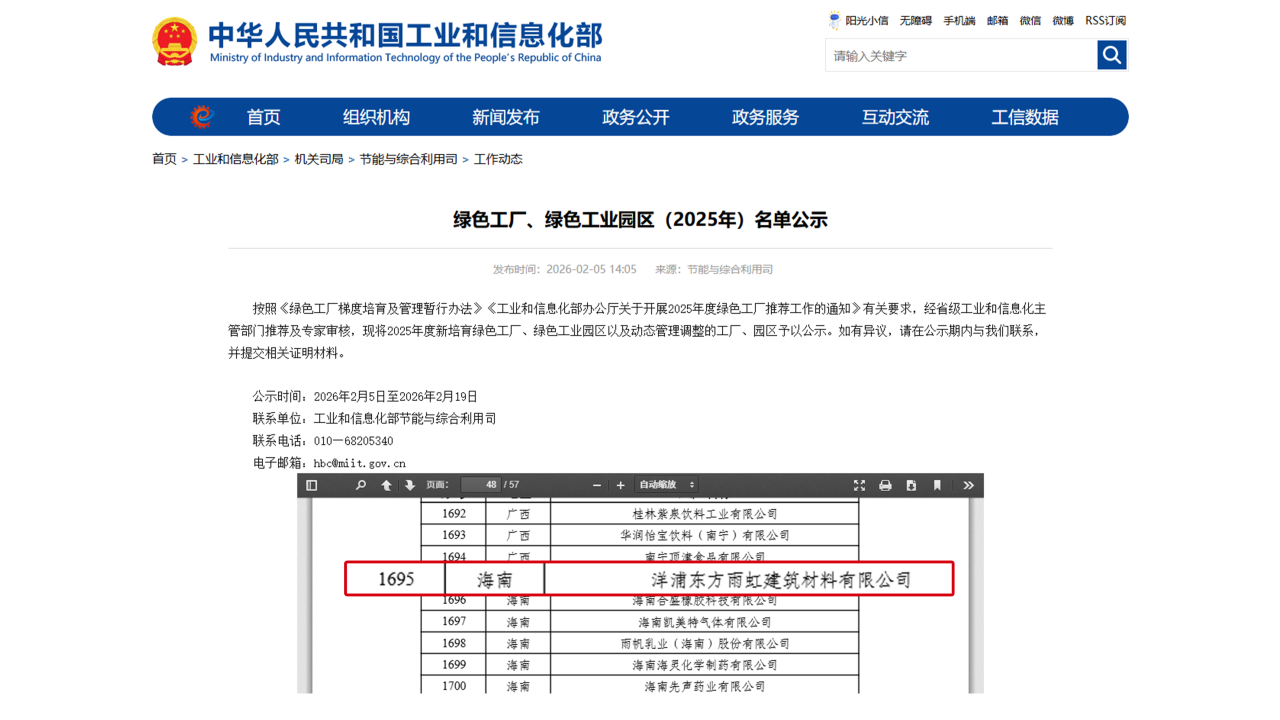
Task: Open the 政务公开 menu
Action: (x=636, y=117)
